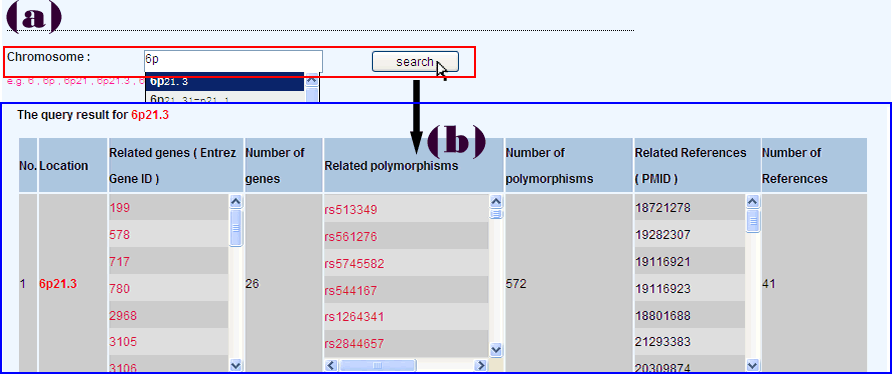The height and width of the screenshot is (374, 892).
Task: Click polymorphisms horizontal scroll-left arrow
Action: click(x=332, y=365)
